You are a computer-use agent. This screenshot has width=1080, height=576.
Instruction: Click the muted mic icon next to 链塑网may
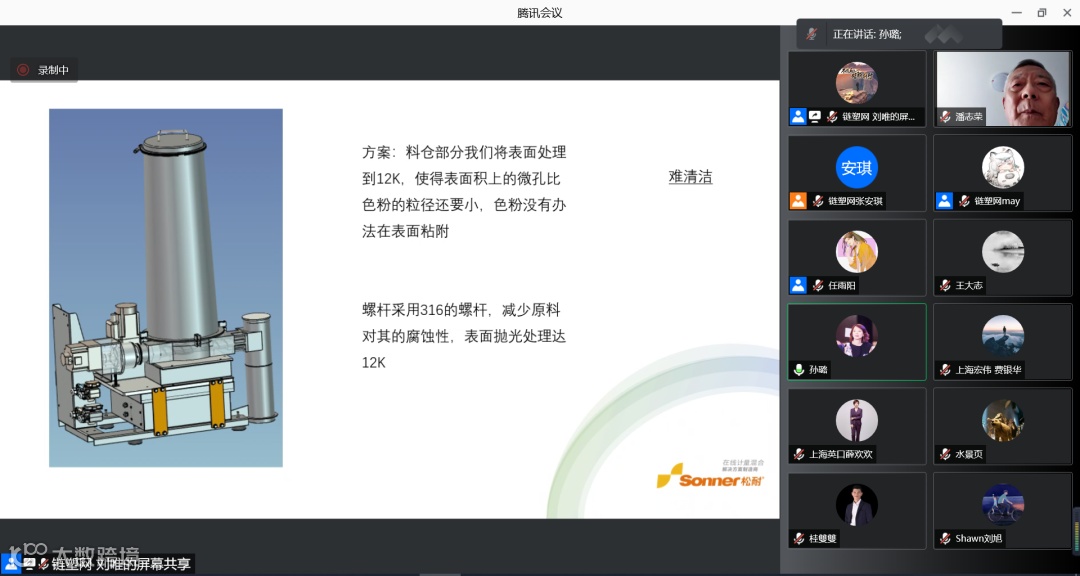[x=964, y=200]
